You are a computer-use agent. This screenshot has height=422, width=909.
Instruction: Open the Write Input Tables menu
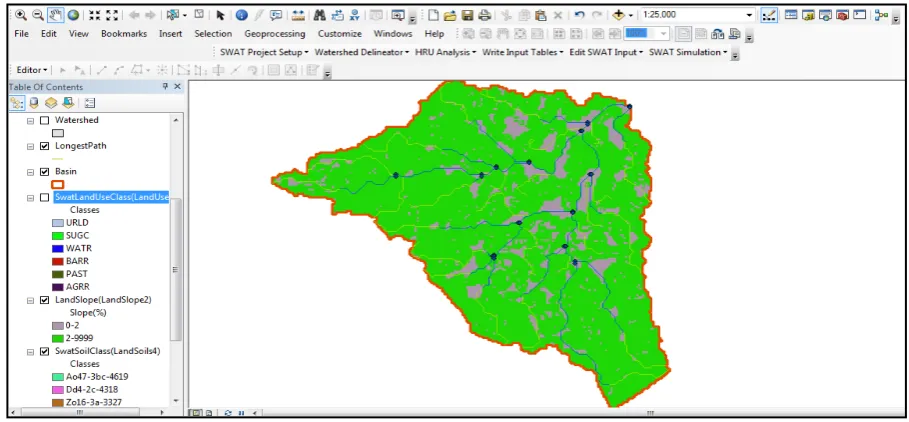(x=522, y=52)
